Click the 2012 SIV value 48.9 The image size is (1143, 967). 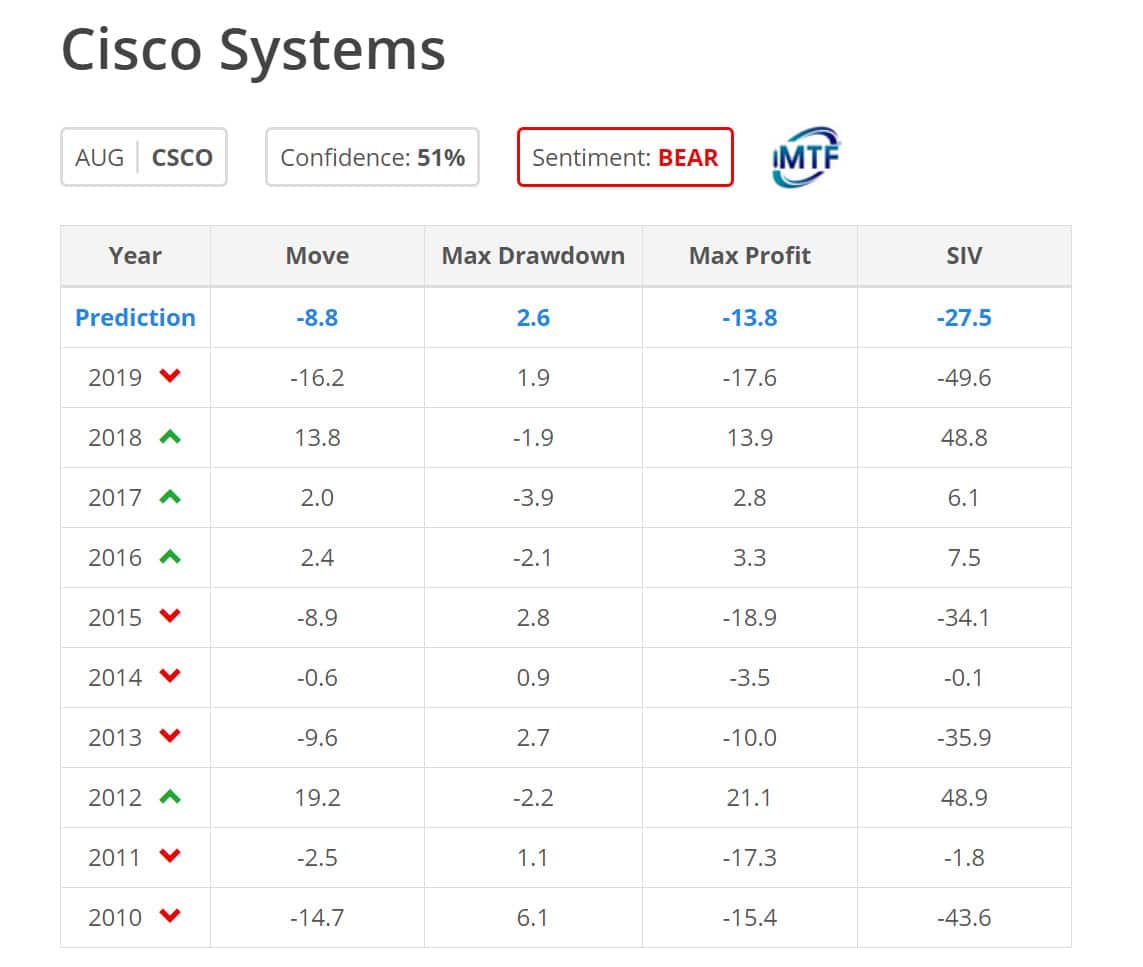964,797
